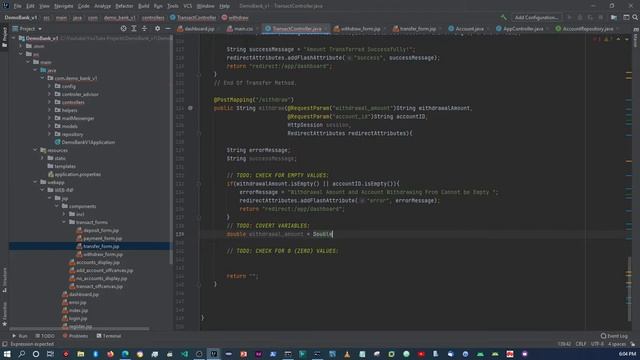The width and height of the screenshot is (640, 360).
Task: Open the TODO tool window
Action: [44, 336]
